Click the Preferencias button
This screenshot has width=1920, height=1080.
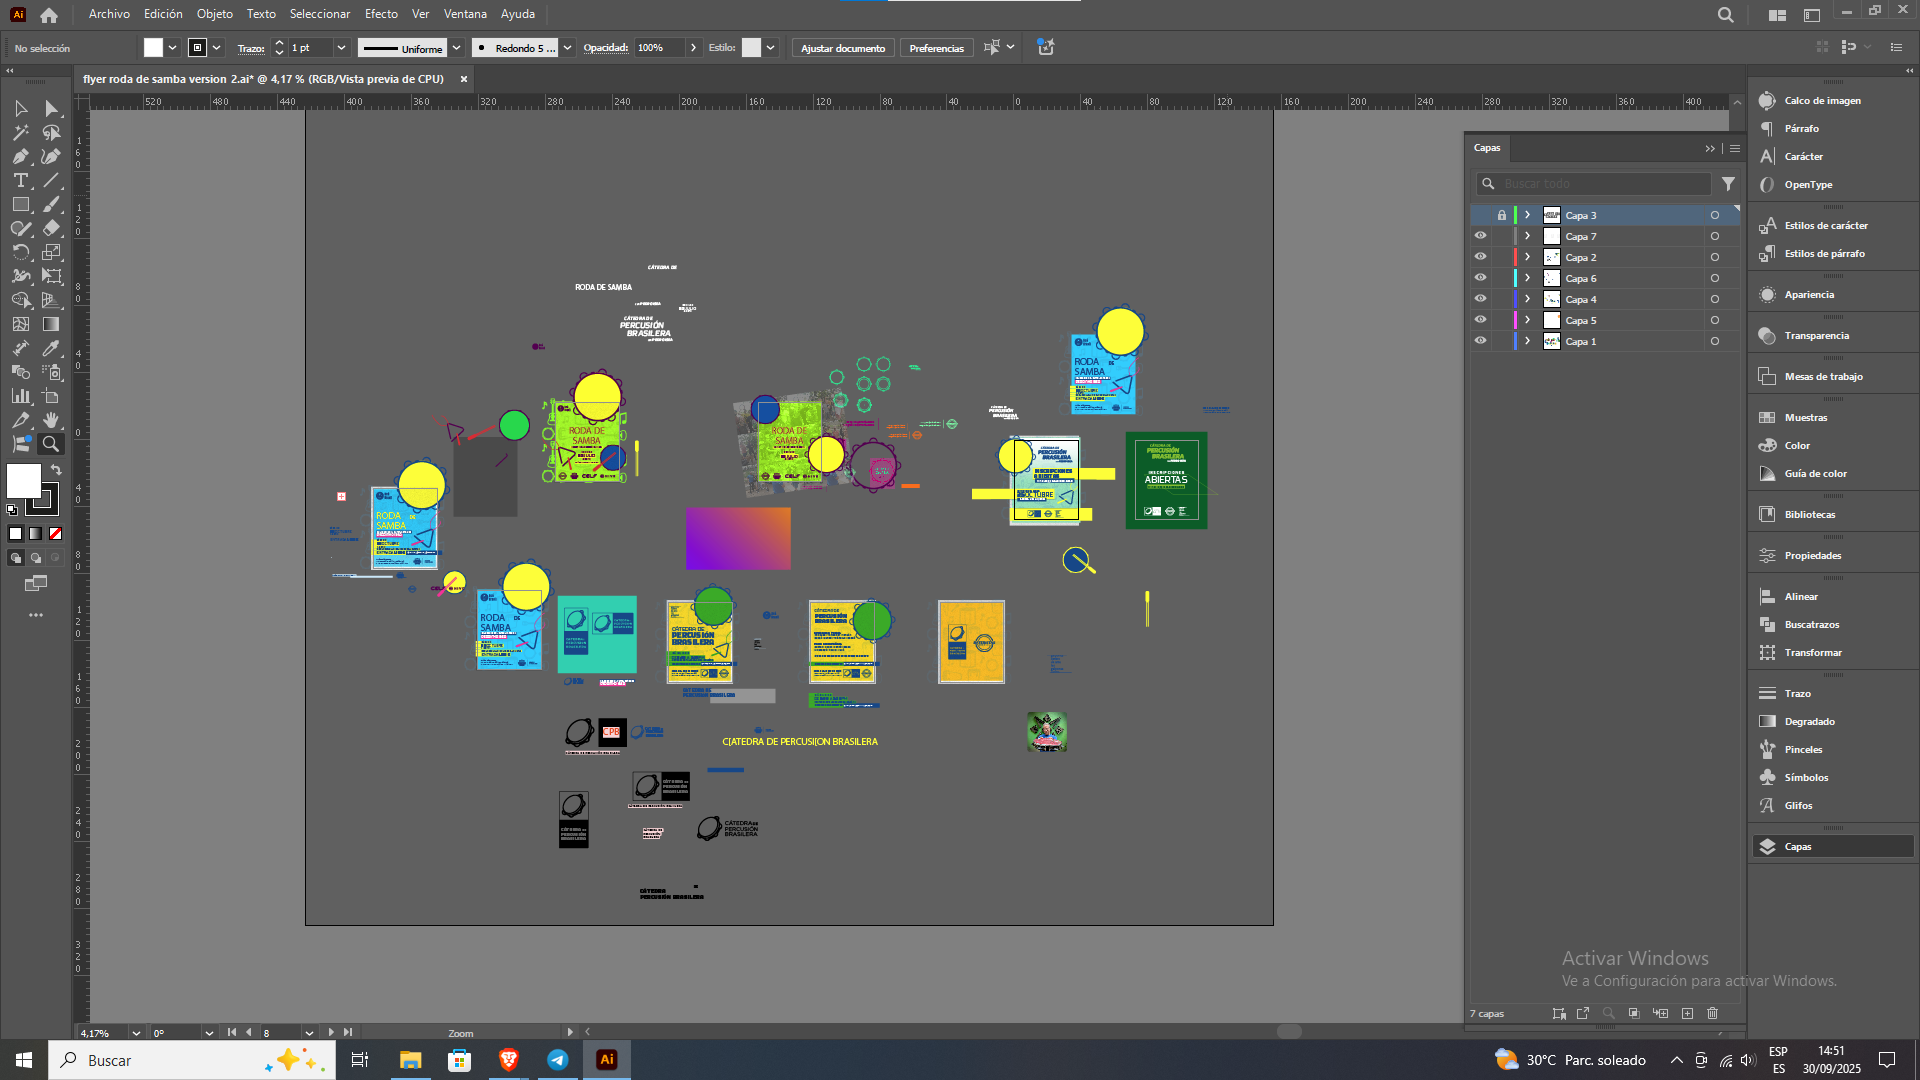coord(936,48)
